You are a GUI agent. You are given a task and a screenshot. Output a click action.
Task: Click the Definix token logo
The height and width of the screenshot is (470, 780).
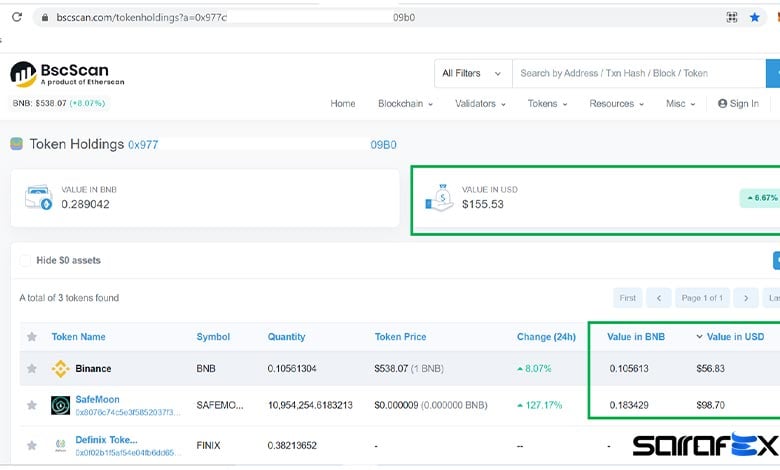pyautogui.click(x=61, y=445)
